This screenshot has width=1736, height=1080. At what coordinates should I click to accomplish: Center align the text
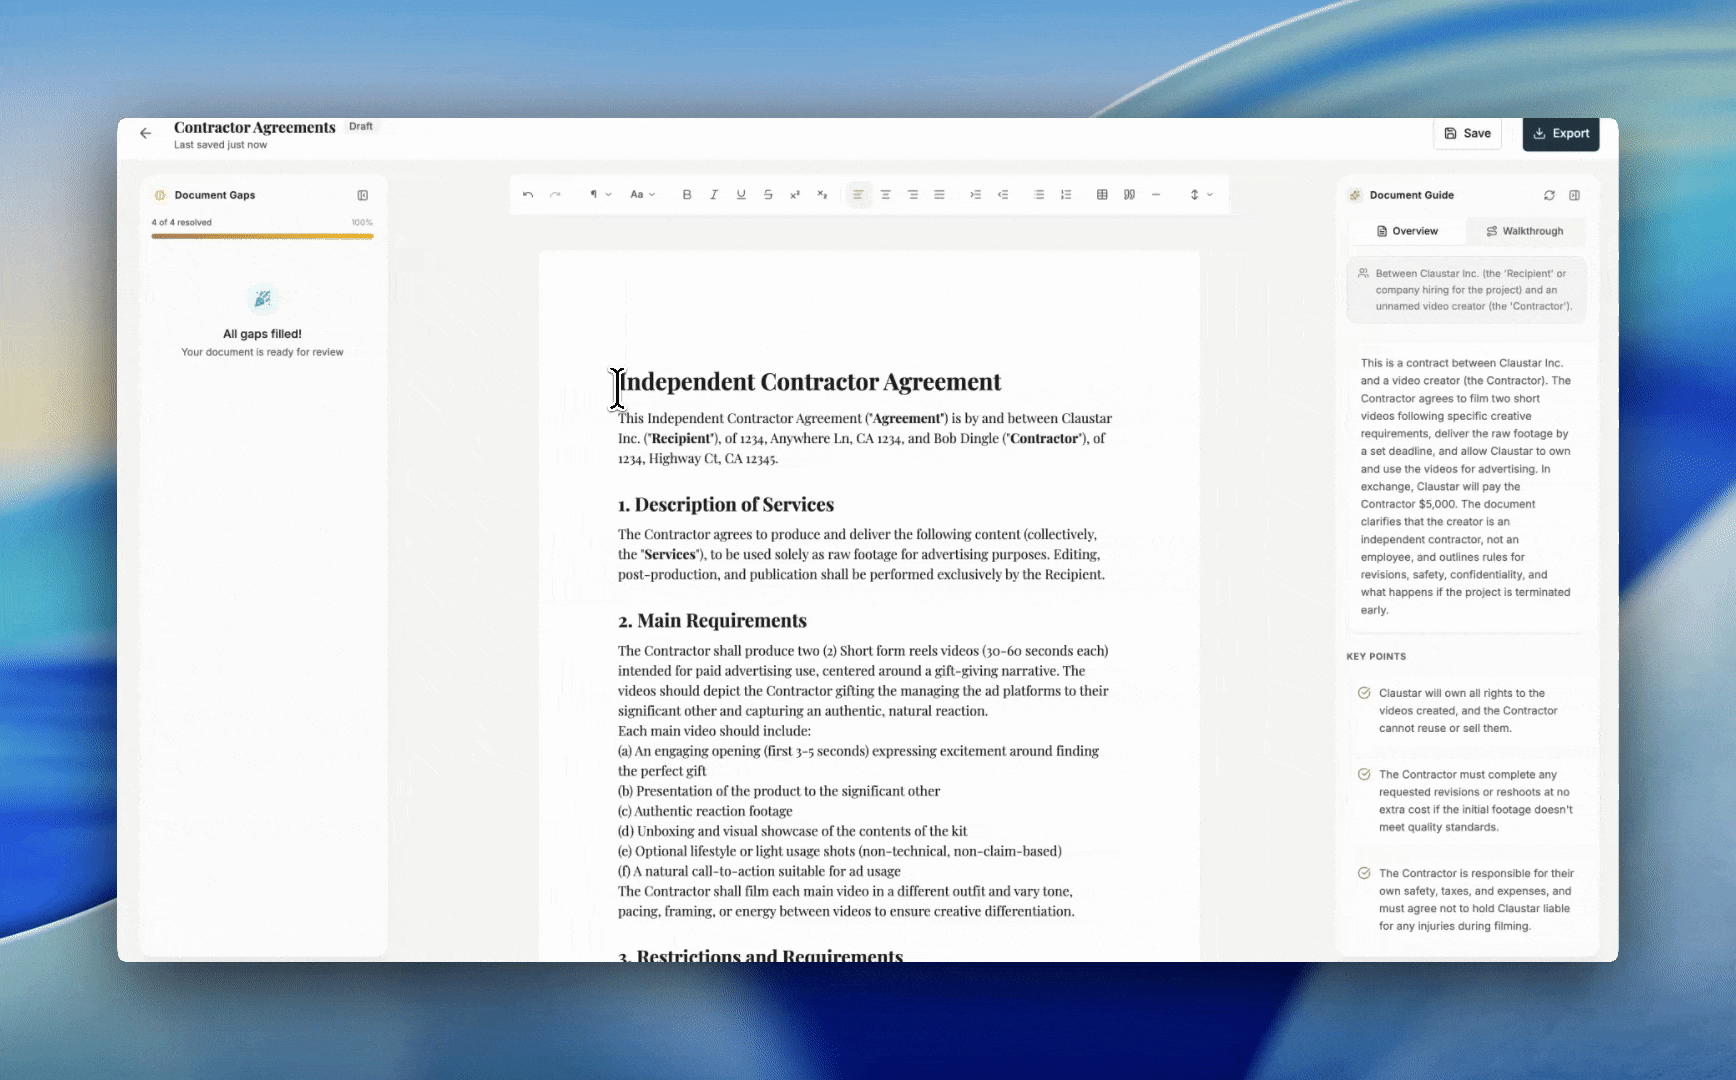pos(885,195)
